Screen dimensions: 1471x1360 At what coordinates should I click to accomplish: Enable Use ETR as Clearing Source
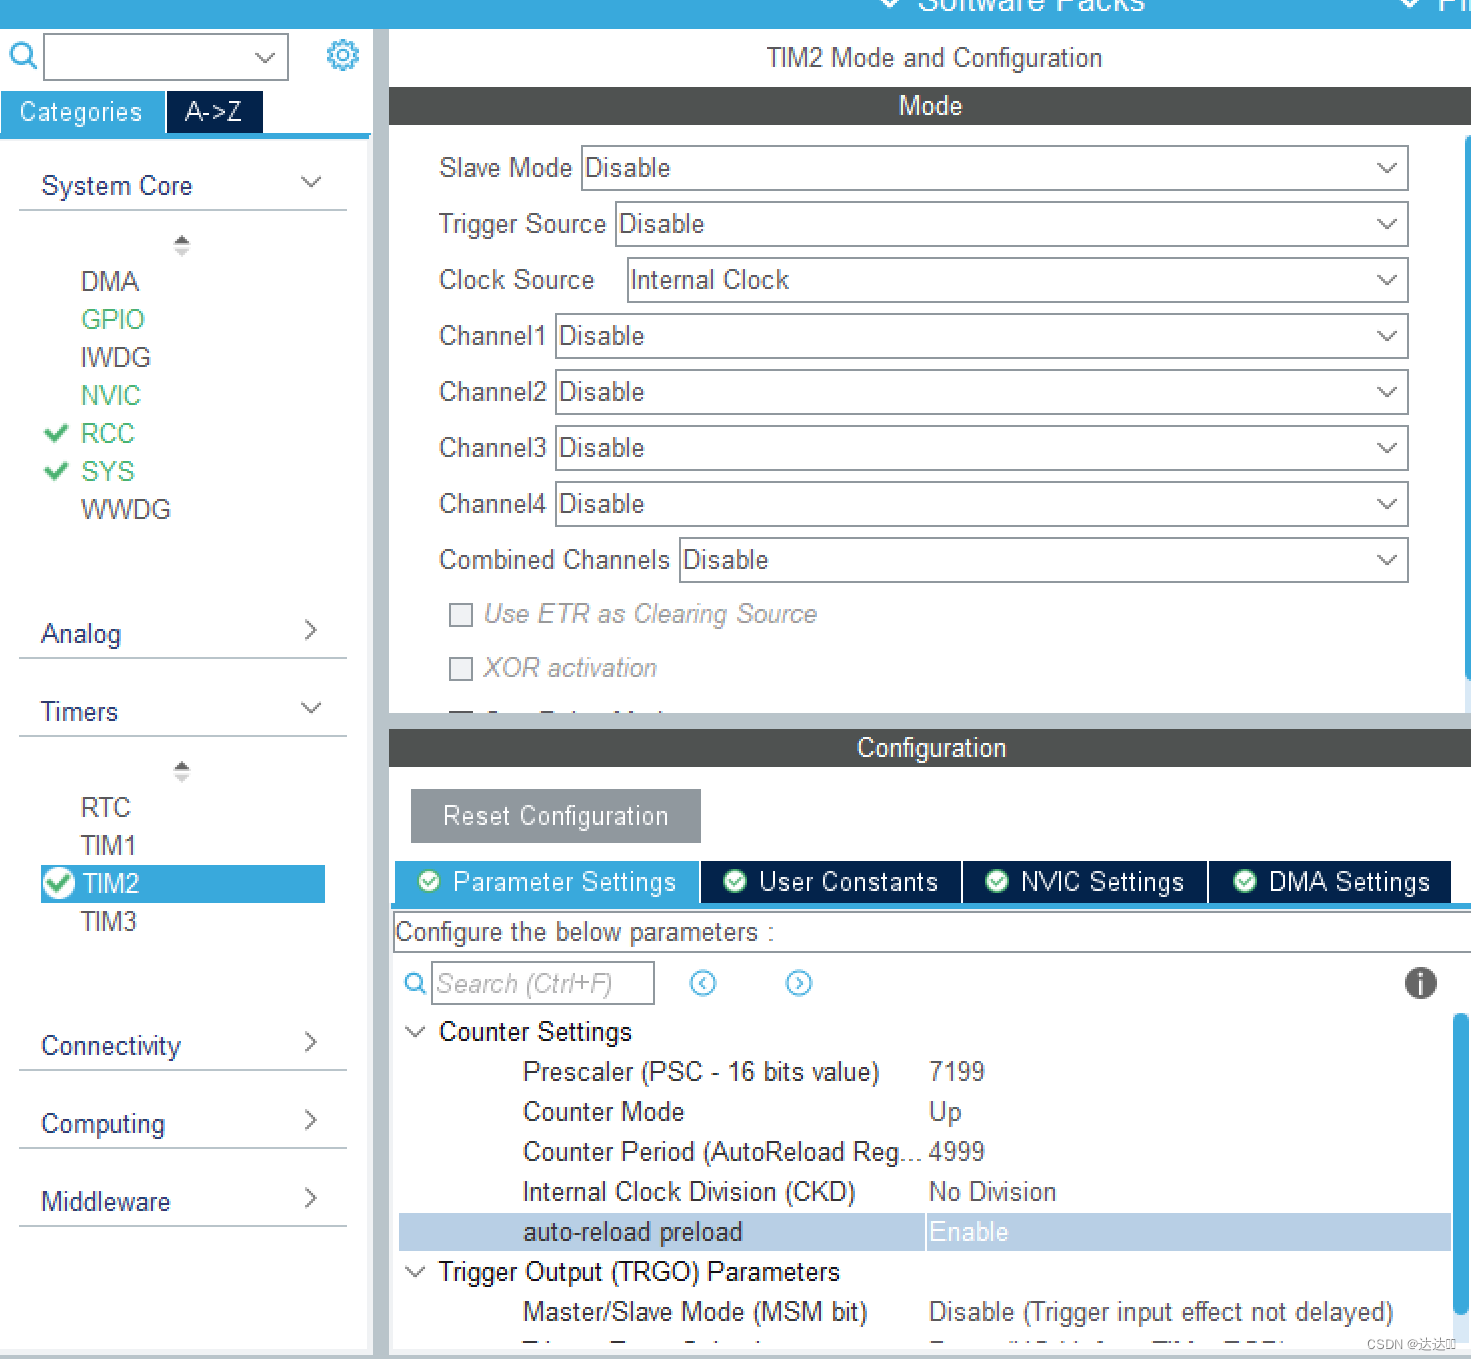tap(461, 614)
